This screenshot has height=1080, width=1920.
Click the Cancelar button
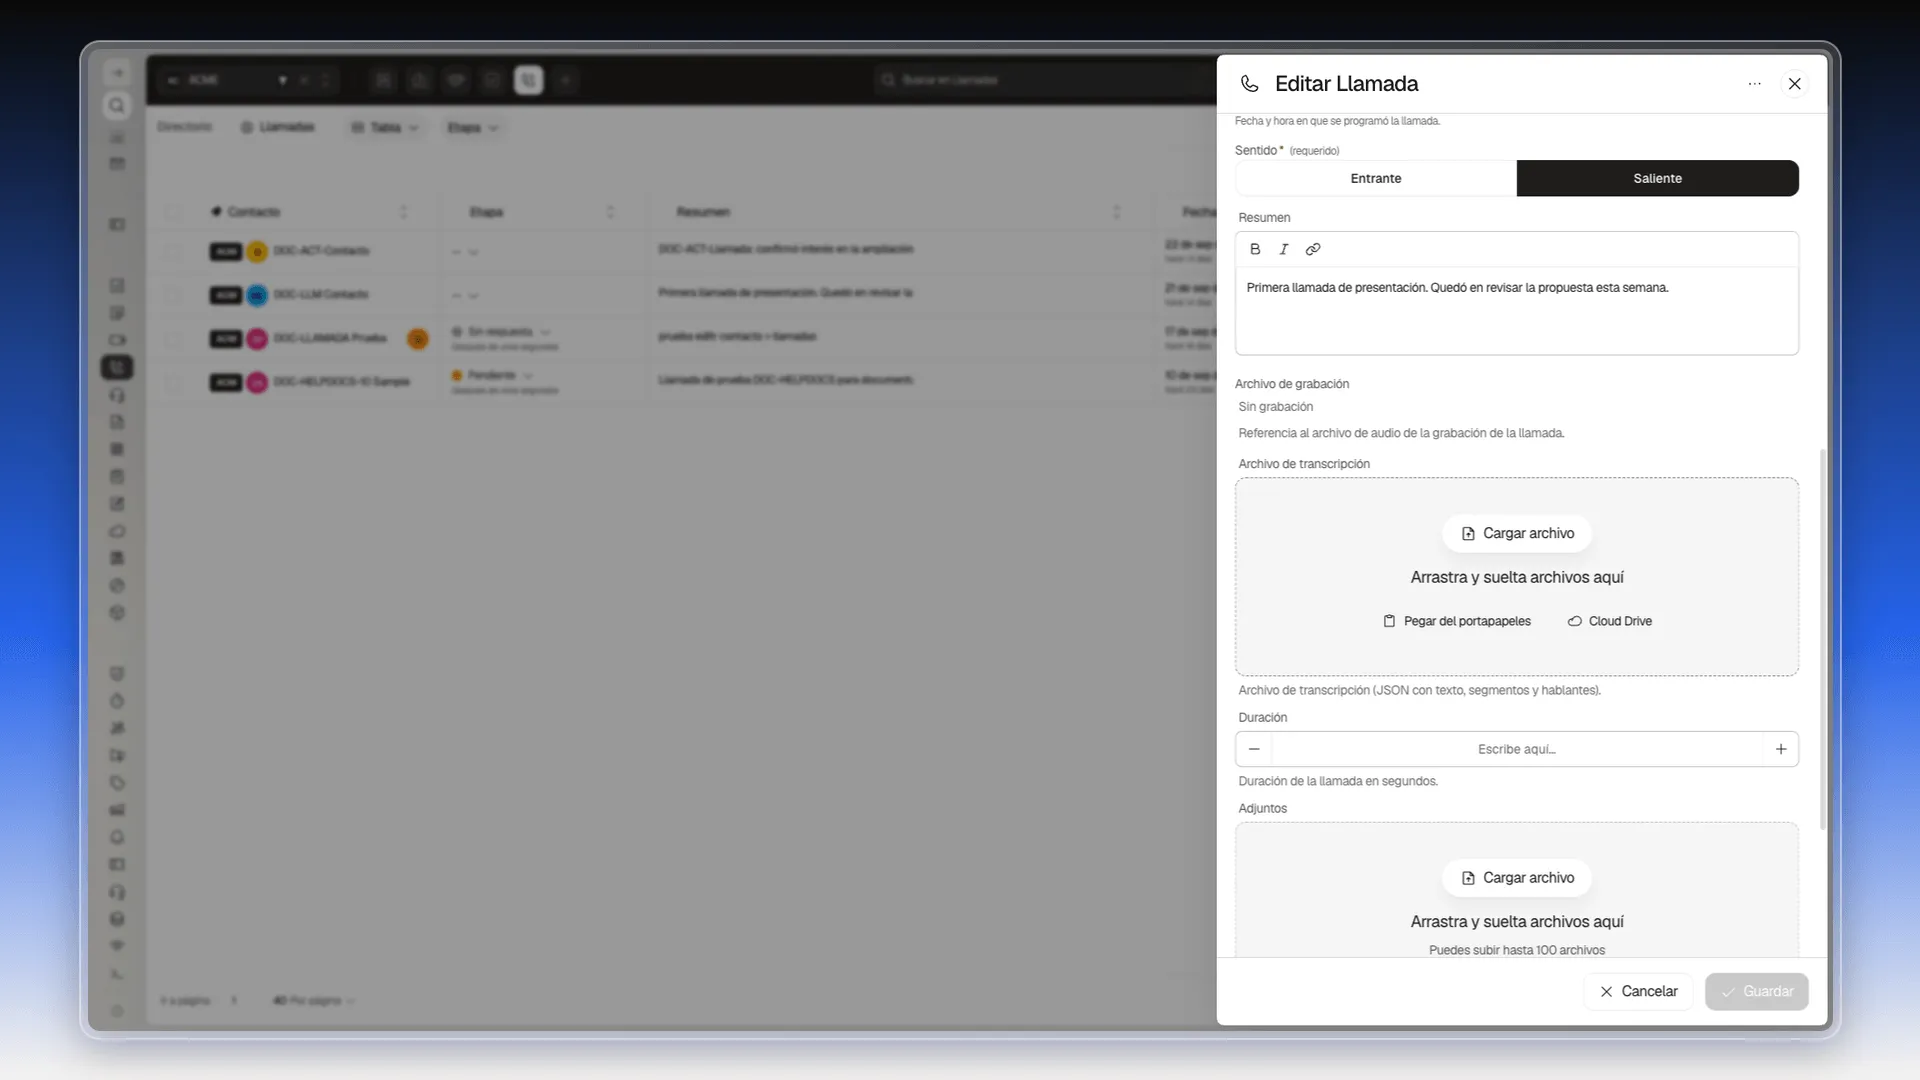coord(1638,991)
